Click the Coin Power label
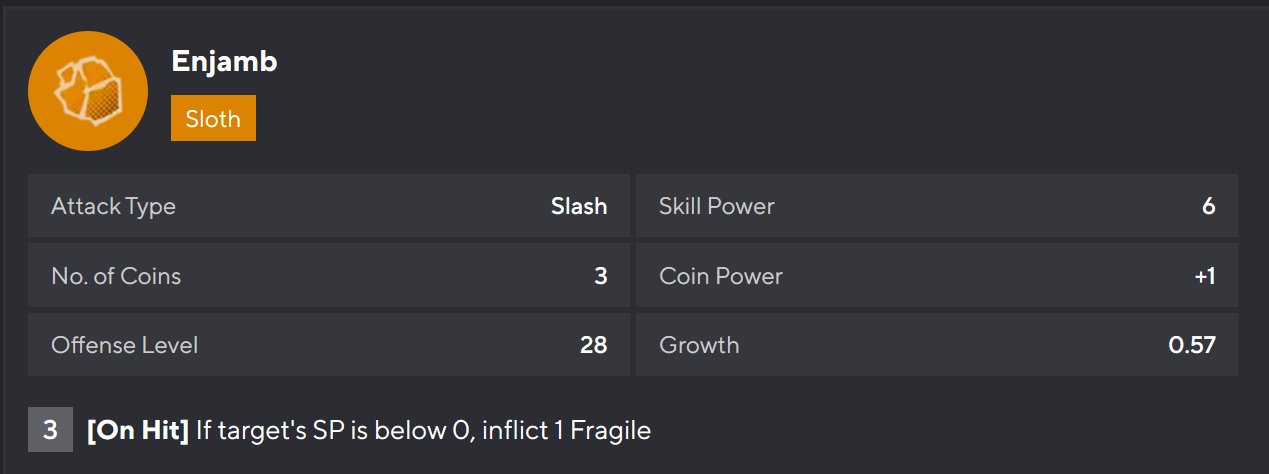 [x=720, y=276]
